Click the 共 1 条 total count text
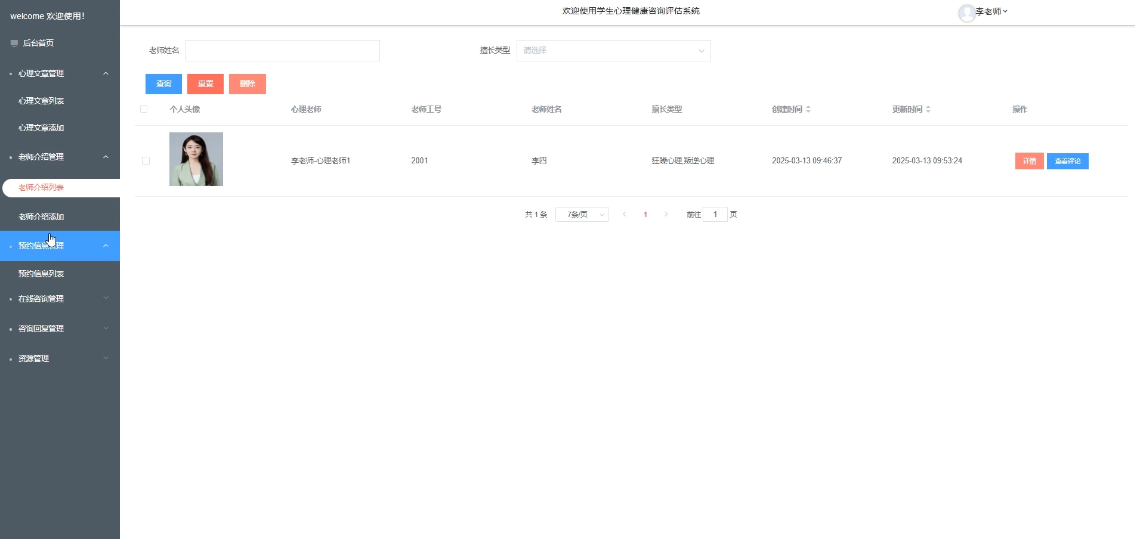The image size is (1135, 539). pos(536,215)
